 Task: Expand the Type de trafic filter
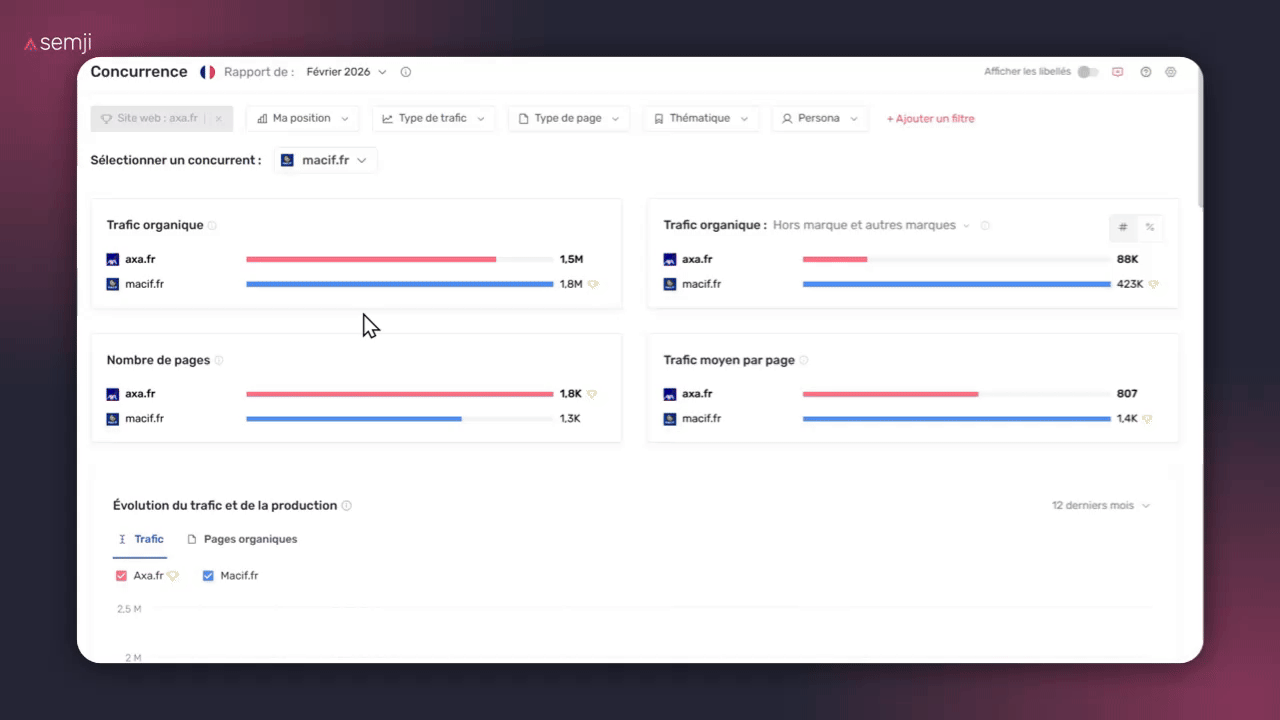pos(433,119)
